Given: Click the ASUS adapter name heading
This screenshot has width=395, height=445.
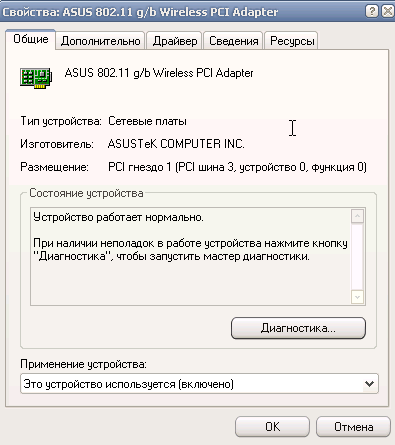Looking at the screenshot, I should pyautogui.click(x=159, y=73).
